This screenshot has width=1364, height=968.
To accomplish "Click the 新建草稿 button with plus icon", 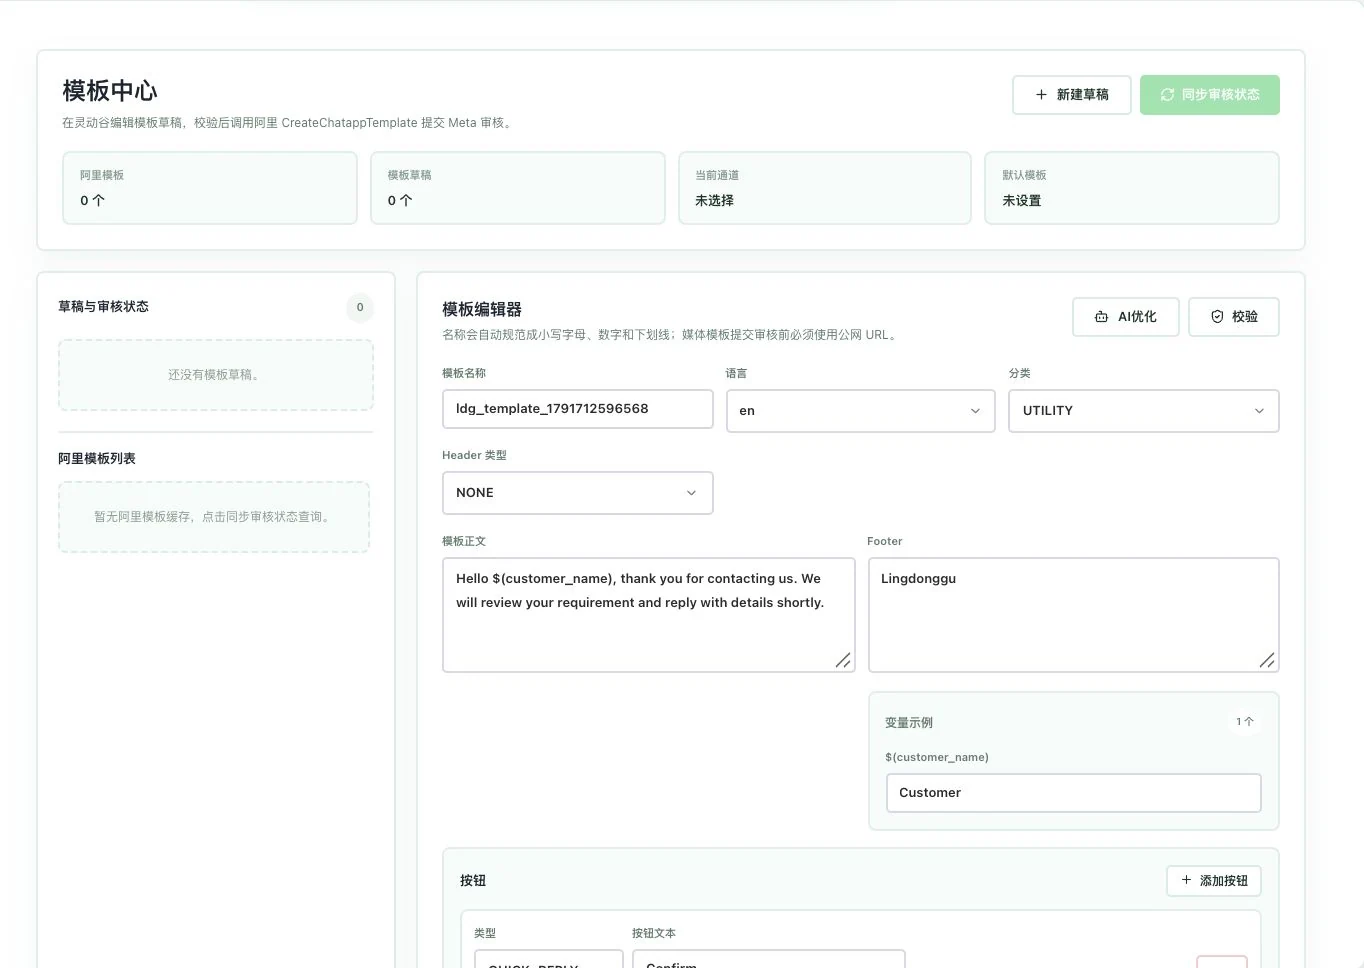I will (x=1071, y=95).
